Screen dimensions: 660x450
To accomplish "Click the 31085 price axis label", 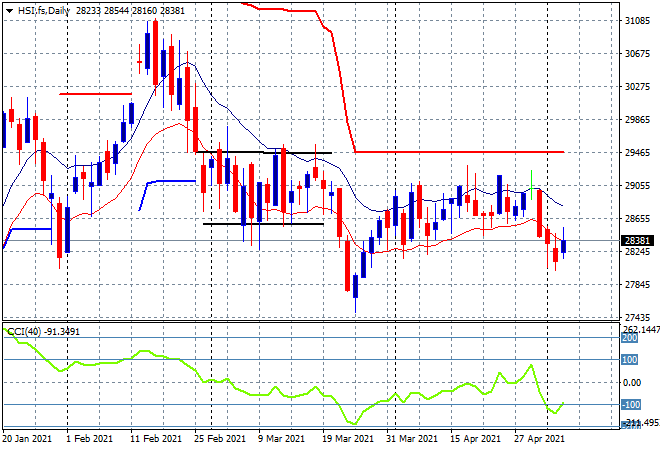I will point(637,21).
